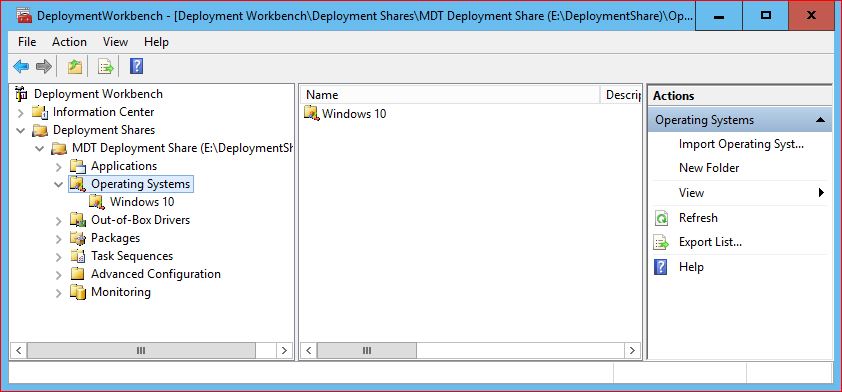The width and height of the screenshot is (842, 392).
Task: Click the View action label
Action: 691,193
